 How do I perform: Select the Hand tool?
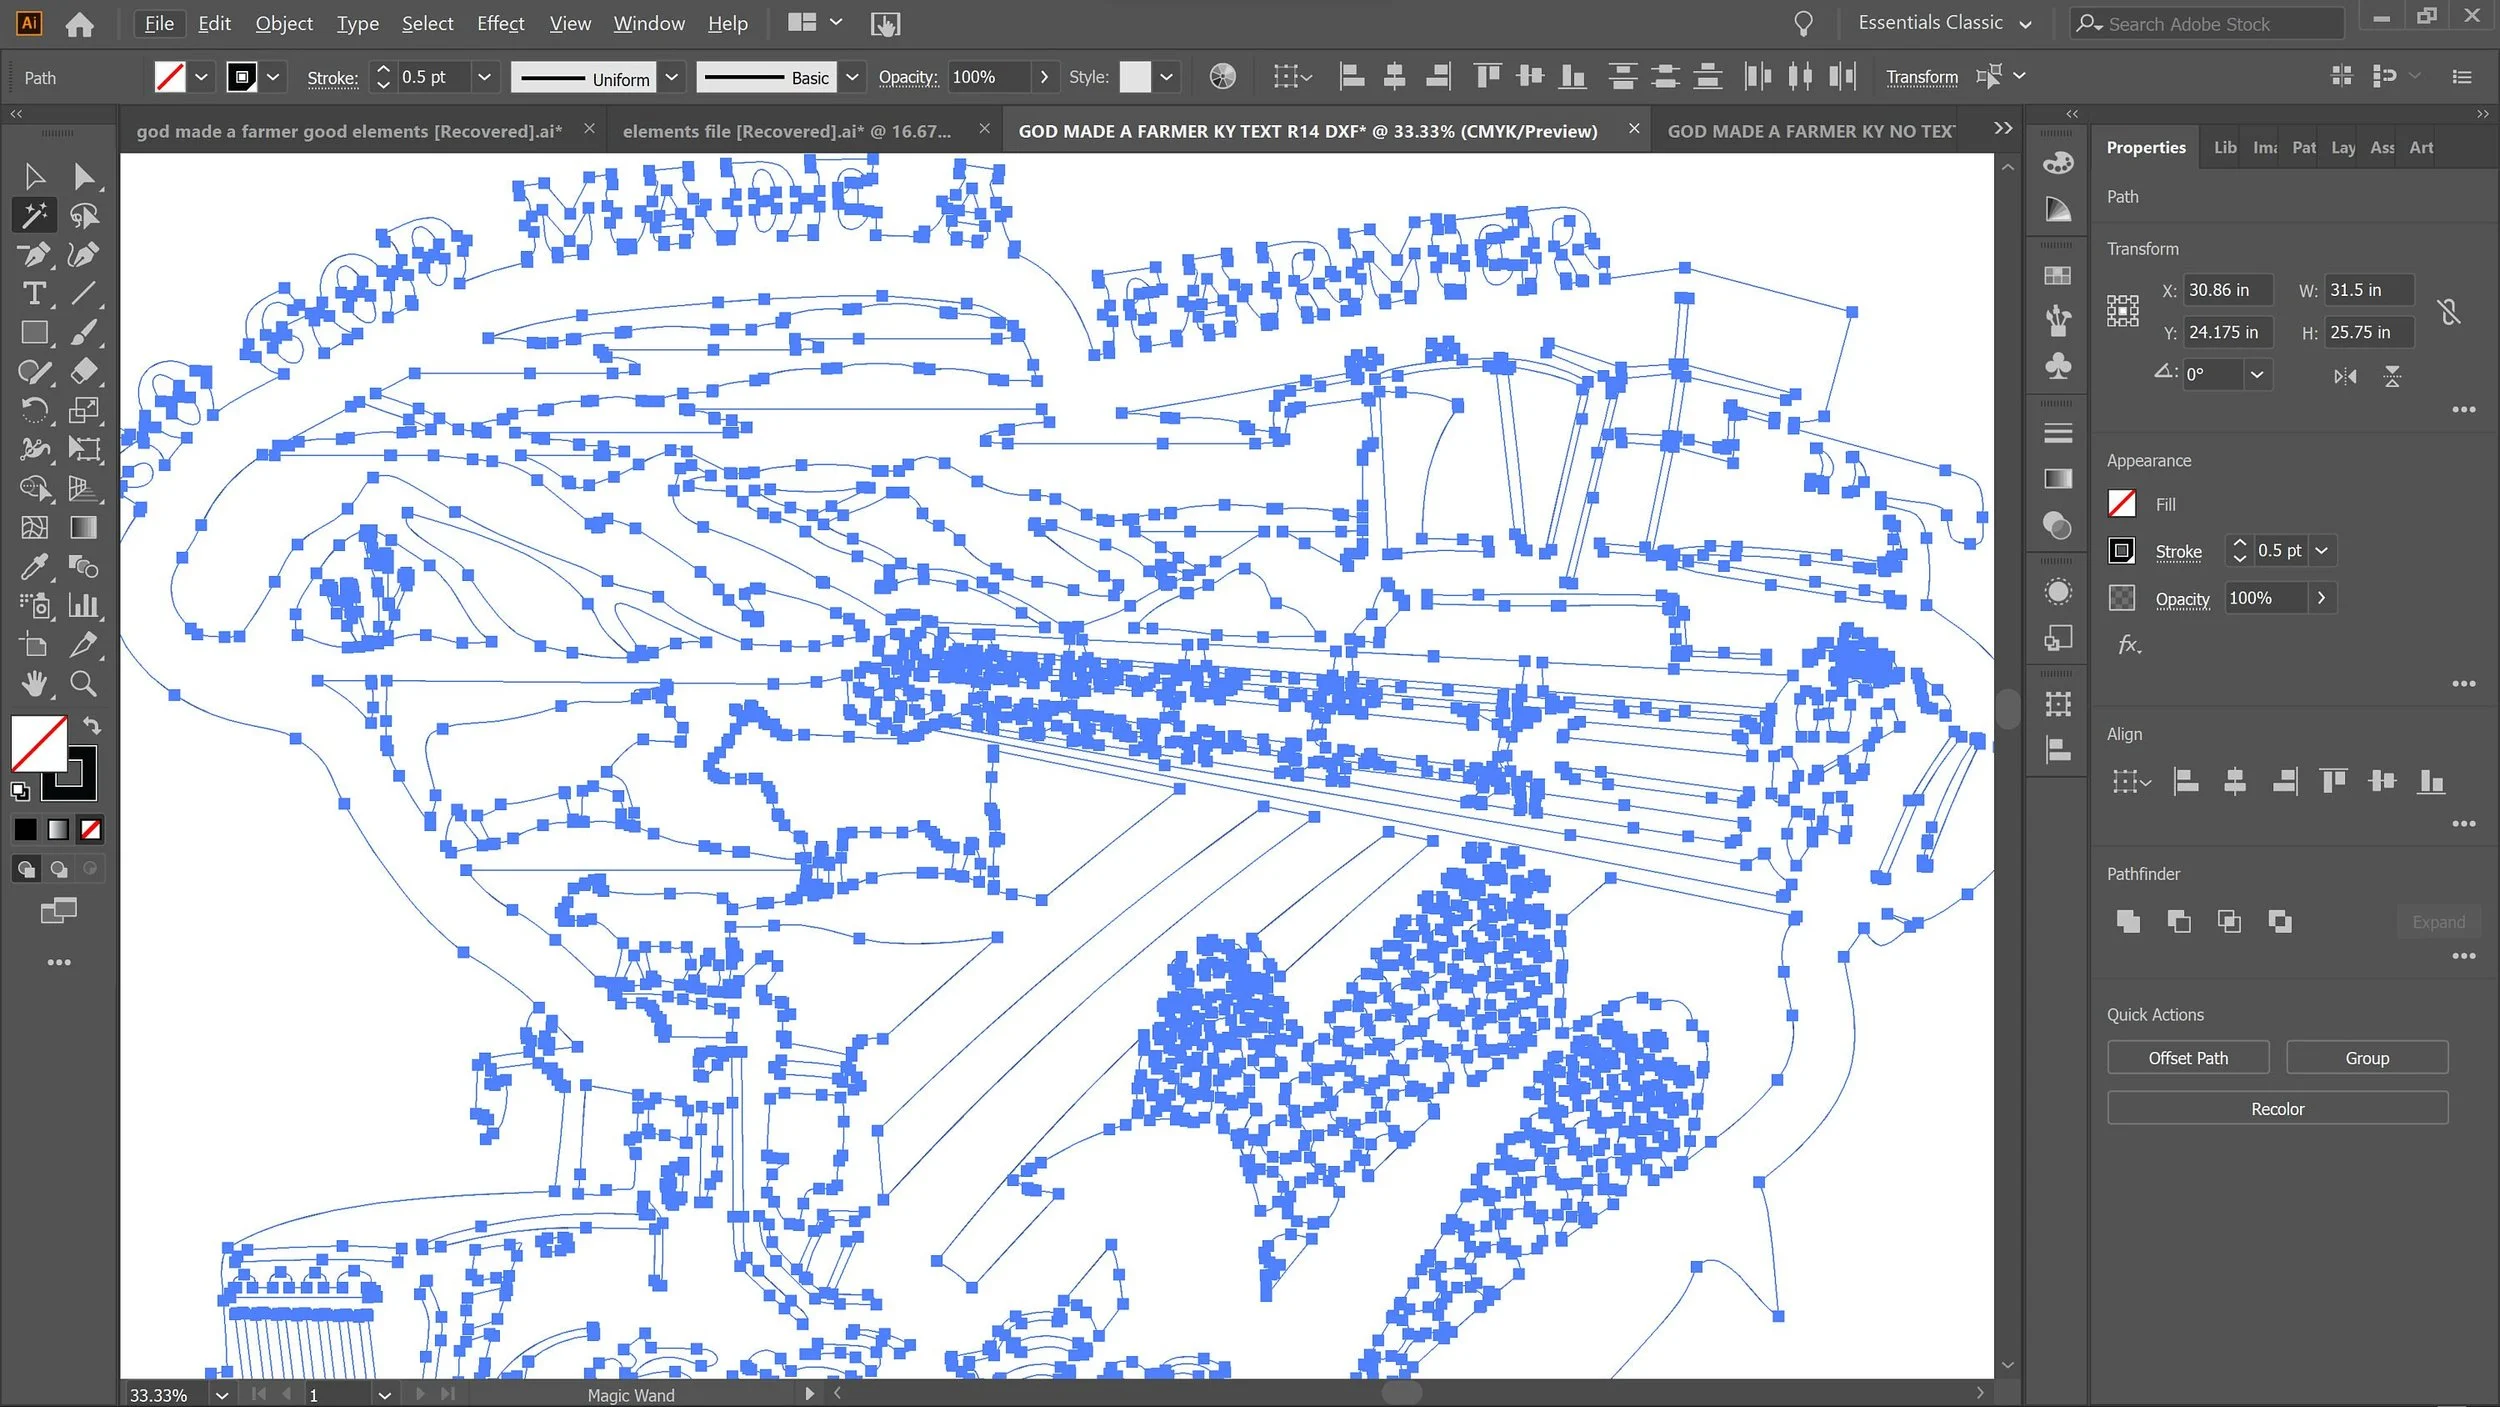coord(34,684)
